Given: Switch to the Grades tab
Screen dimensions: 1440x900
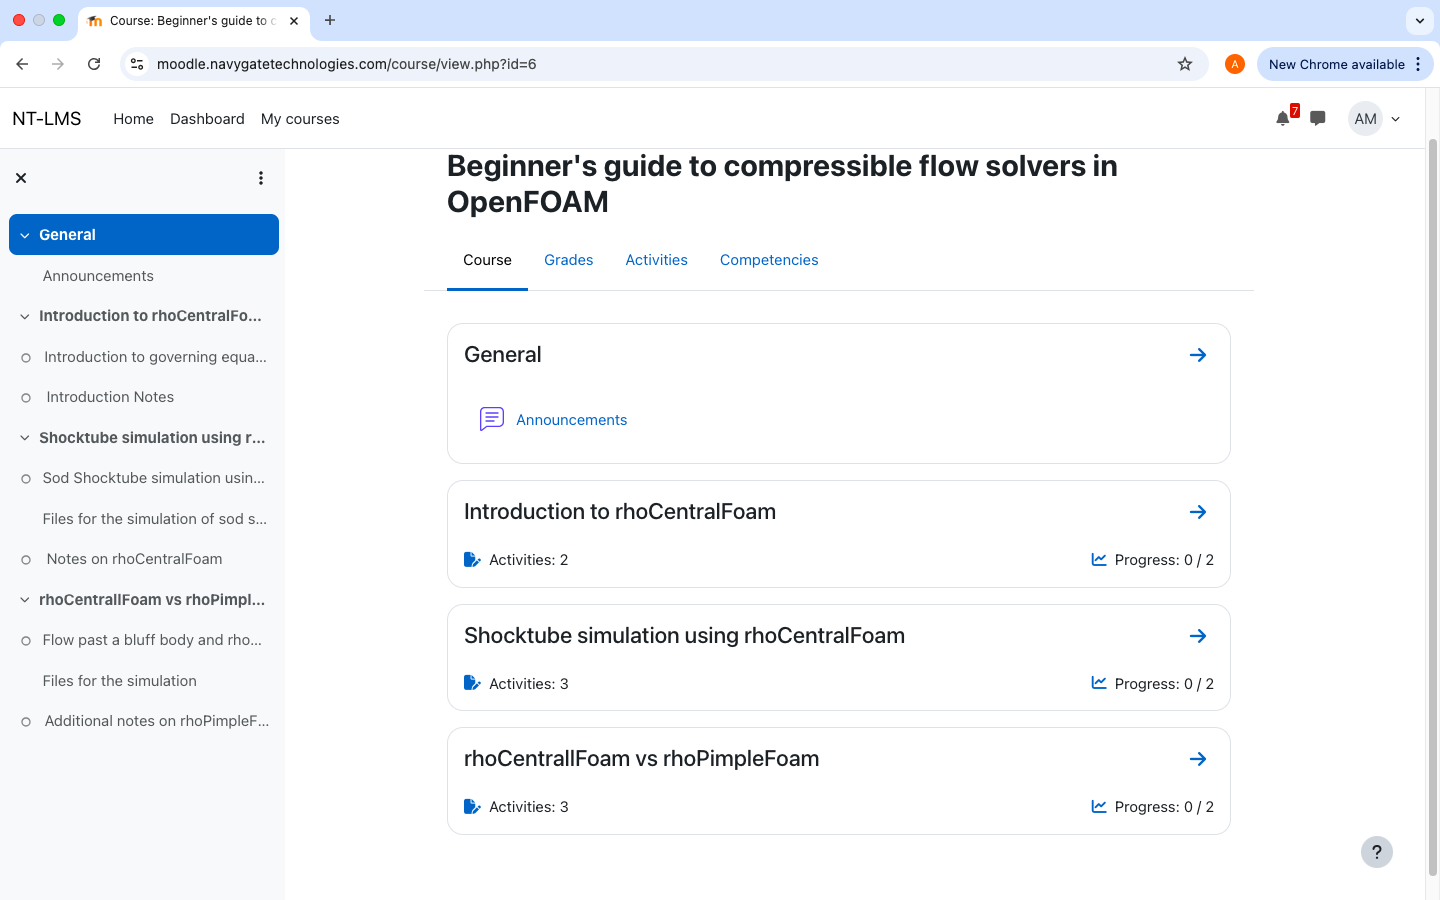Looking at the screenshot, I should [568, 259].
